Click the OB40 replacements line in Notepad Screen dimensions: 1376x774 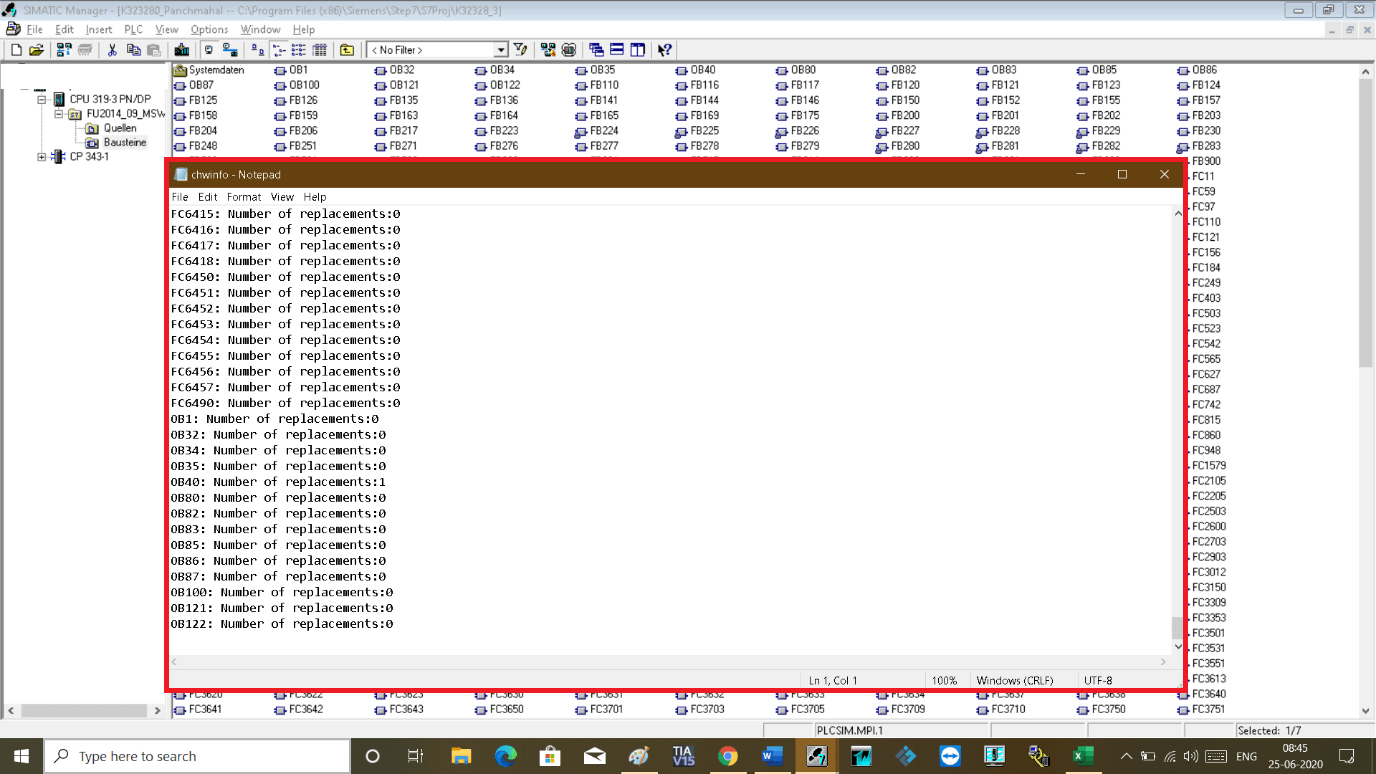pos(278,482)
